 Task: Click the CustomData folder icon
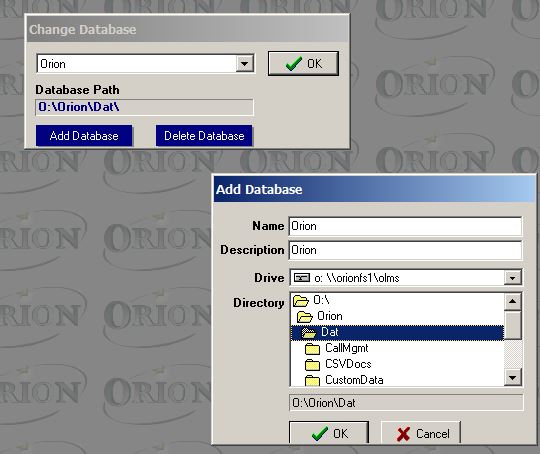[x=312, y=380]
